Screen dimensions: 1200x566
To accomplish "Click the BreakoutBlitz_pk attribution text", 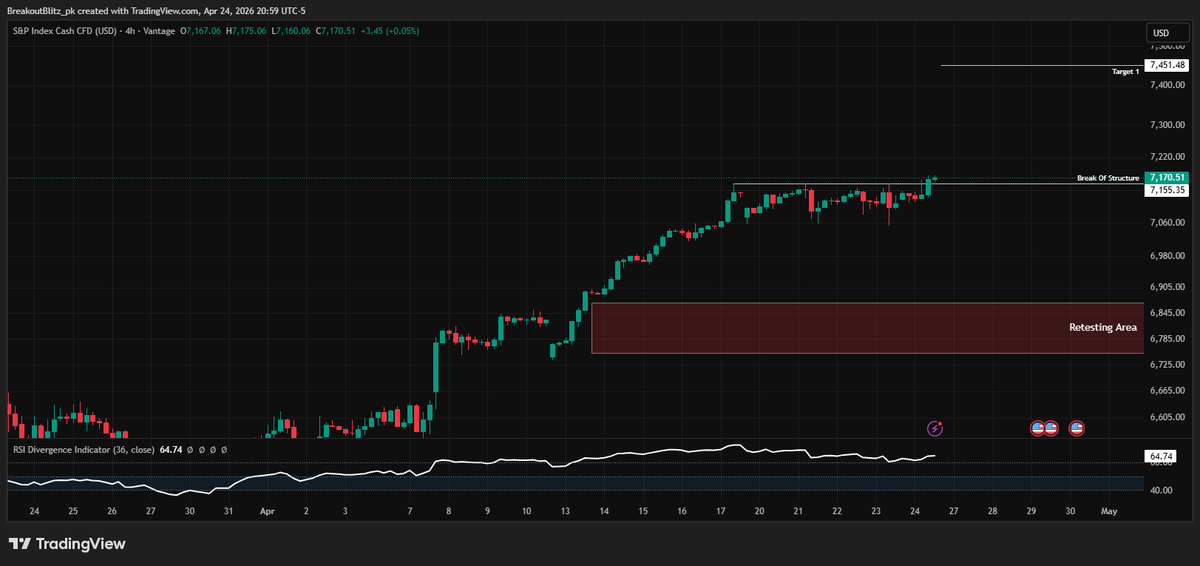I will pos(41,9).
